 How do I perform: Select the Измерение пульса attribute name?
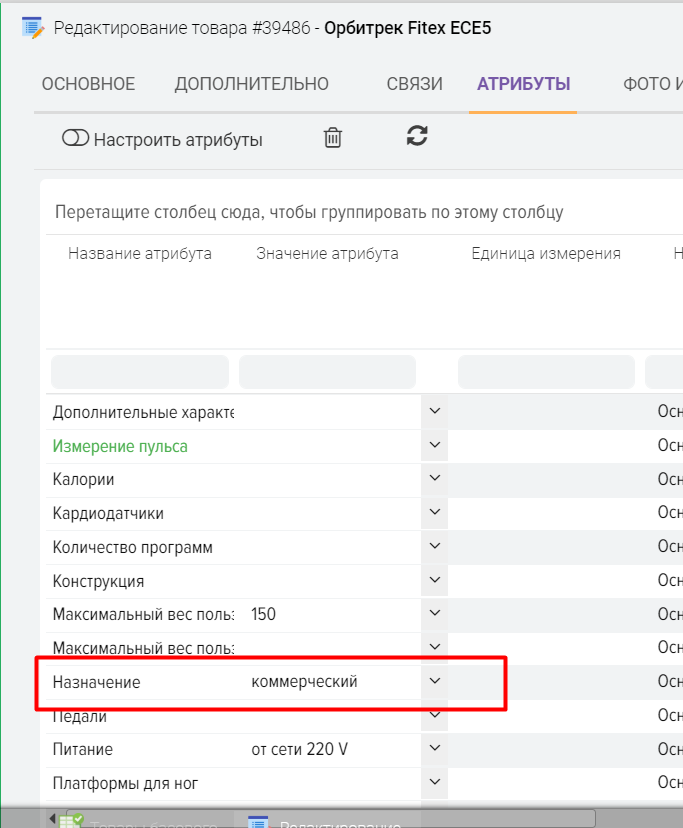(120, 446)
